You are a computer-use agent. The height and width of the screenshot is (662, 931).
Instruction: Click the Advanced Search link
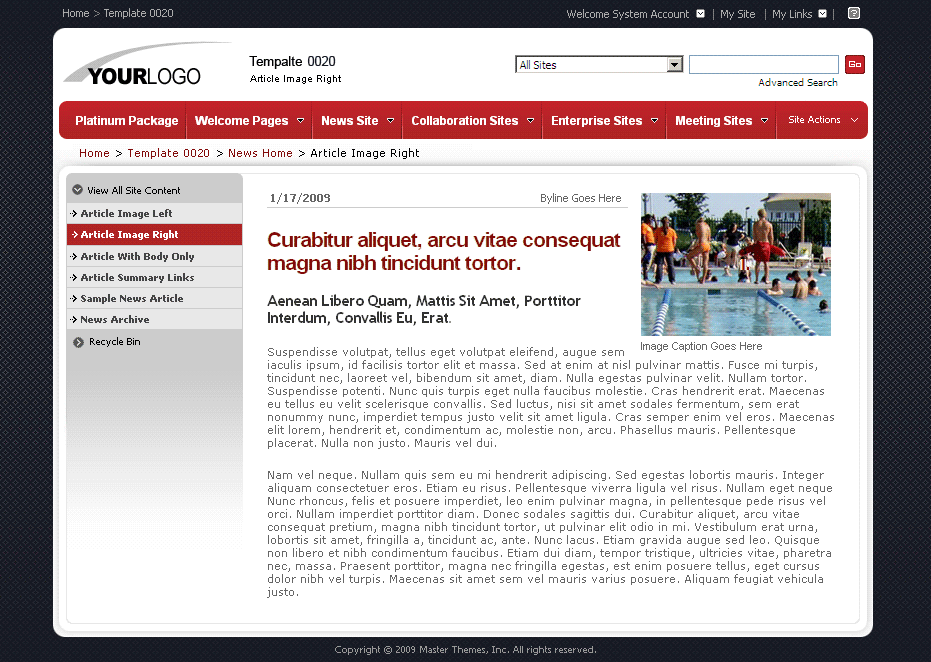tap(797, 83)
